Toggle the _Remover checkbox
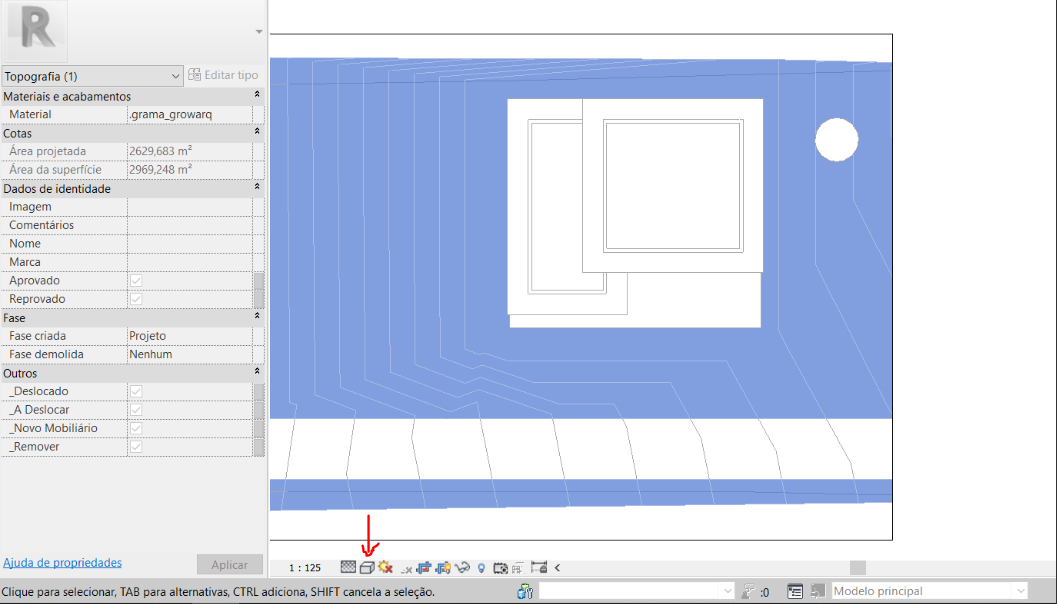Screen dimensions: 1057x604 coord(135,447)
